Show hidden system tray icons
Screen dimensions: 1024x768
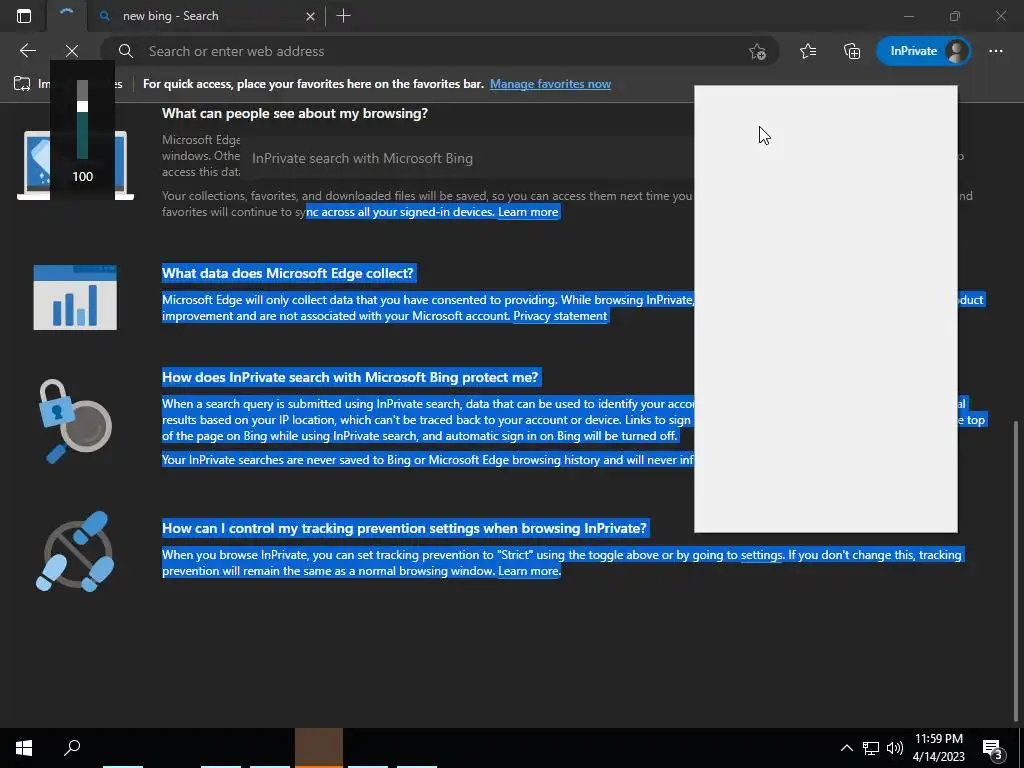(x=846, y=748)
